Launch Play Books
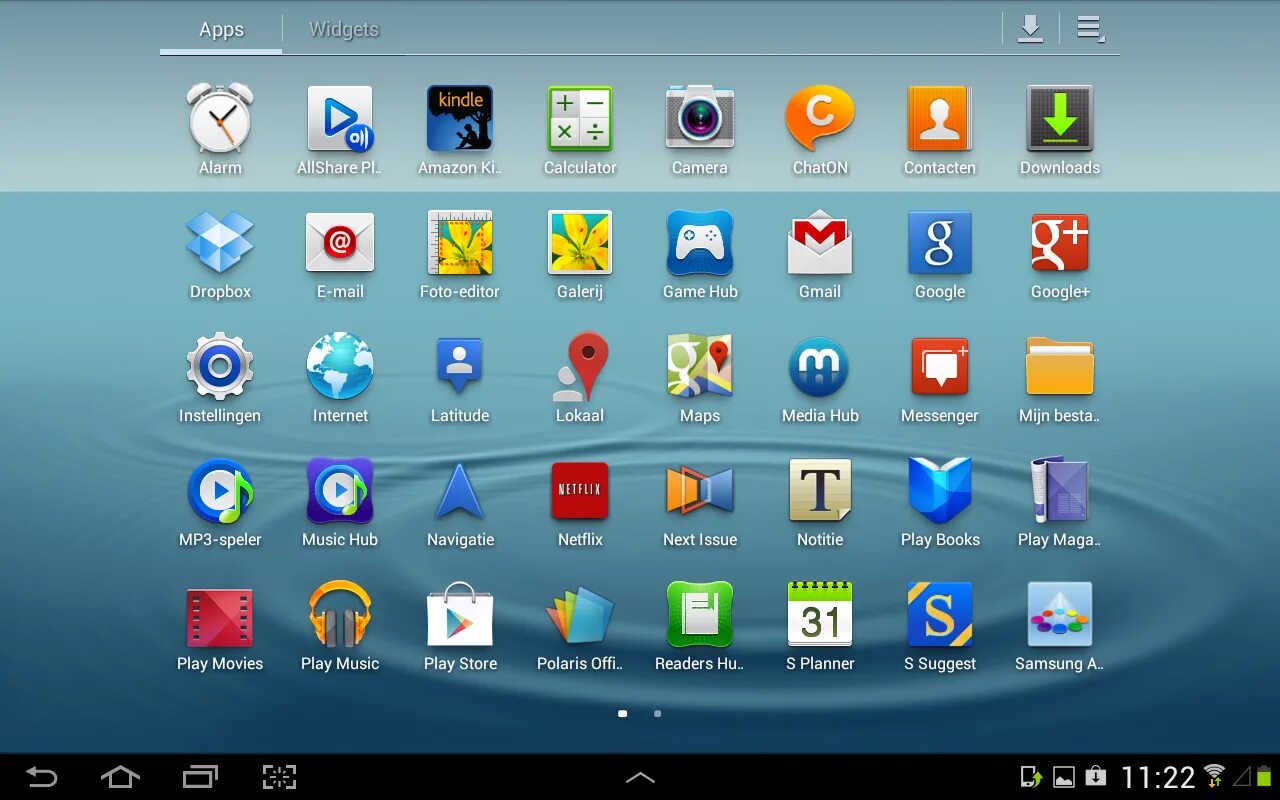The image size is (1280, 800). click(x=940, y=491)
